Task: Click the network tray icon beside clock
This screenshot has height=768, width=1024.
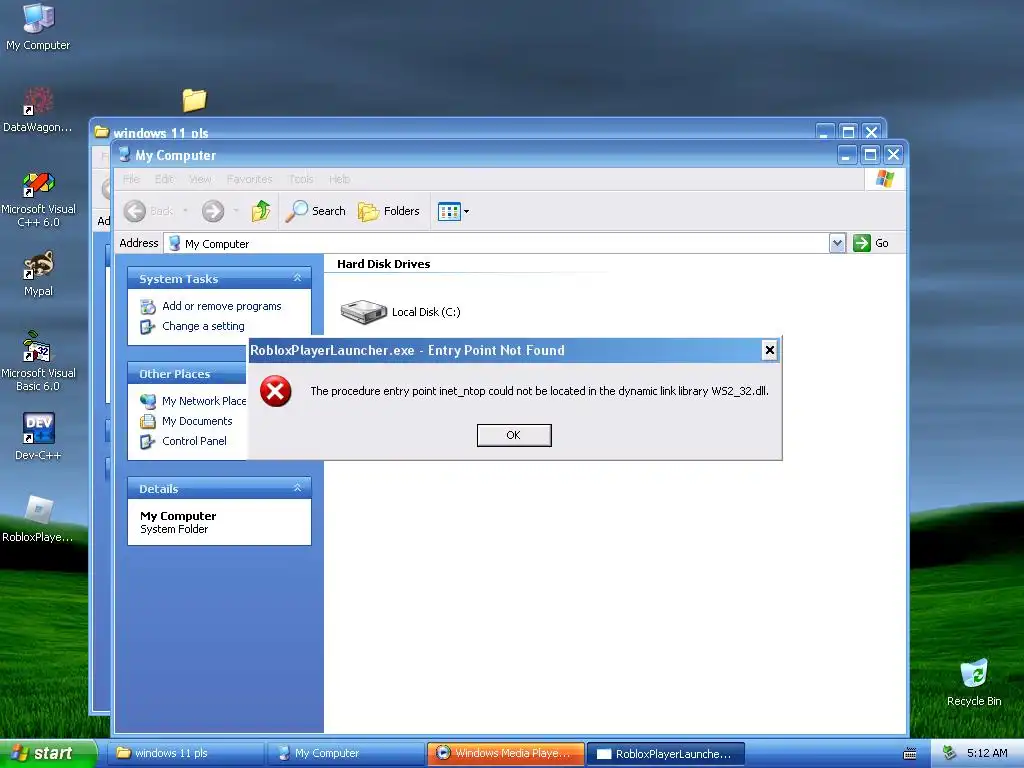Action: (x=950, y=753)
